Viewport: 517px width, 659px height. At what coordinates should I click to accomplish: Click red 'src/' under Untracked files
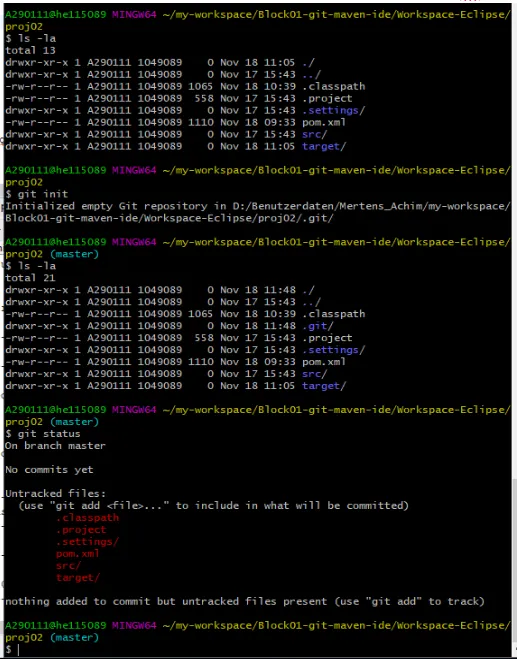[x=68, y=565]
